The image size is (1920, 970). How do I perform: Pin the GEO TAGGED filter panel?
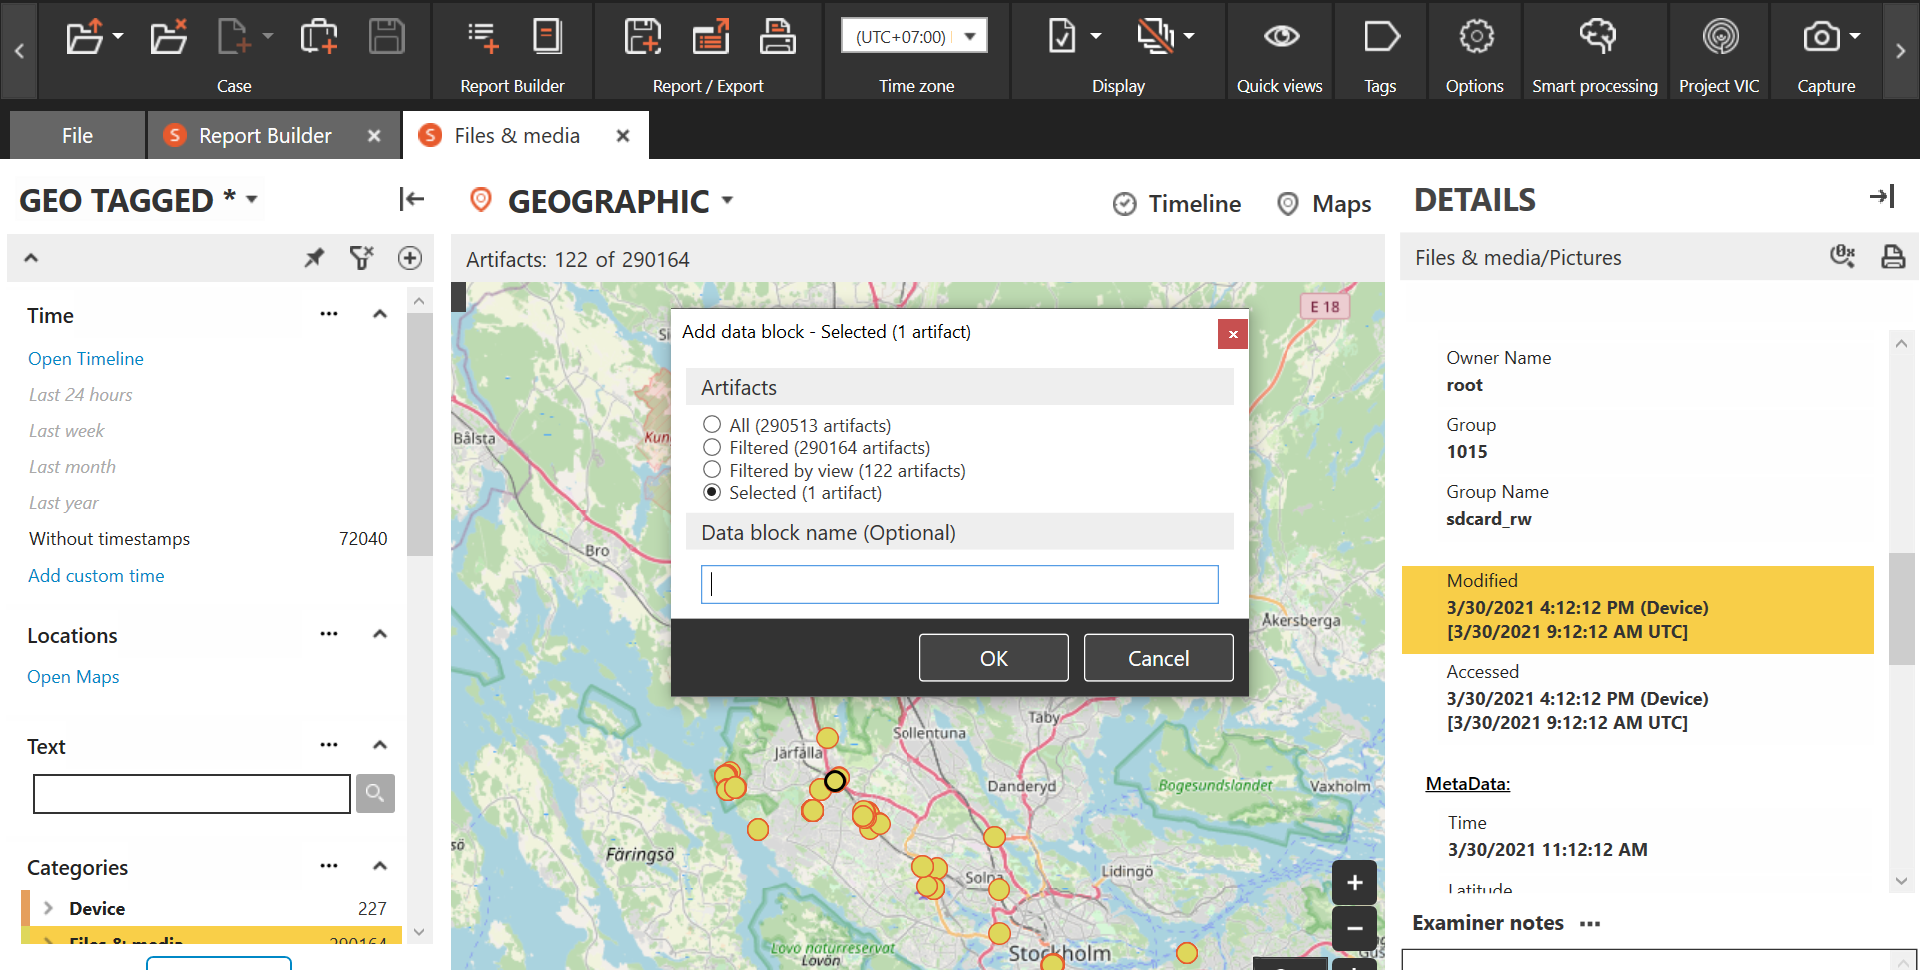pos(313,257)
